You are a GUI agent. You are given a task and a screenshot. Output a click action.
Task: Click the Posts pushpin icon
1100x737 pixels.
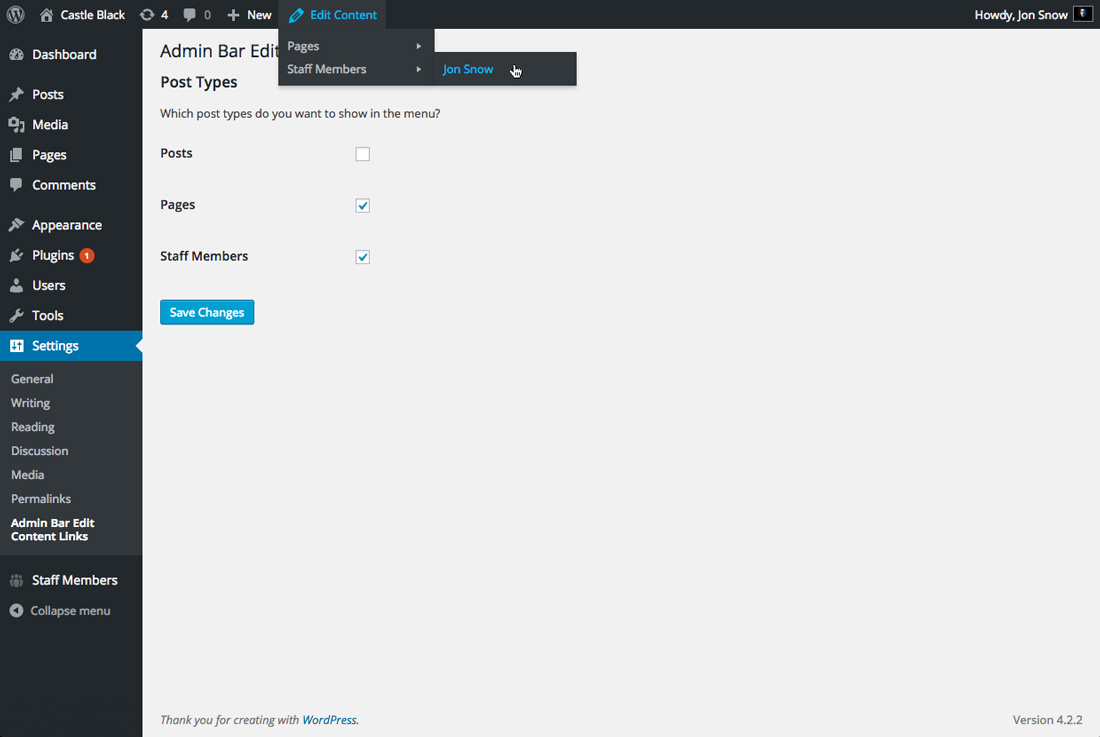tap(17, 94)
